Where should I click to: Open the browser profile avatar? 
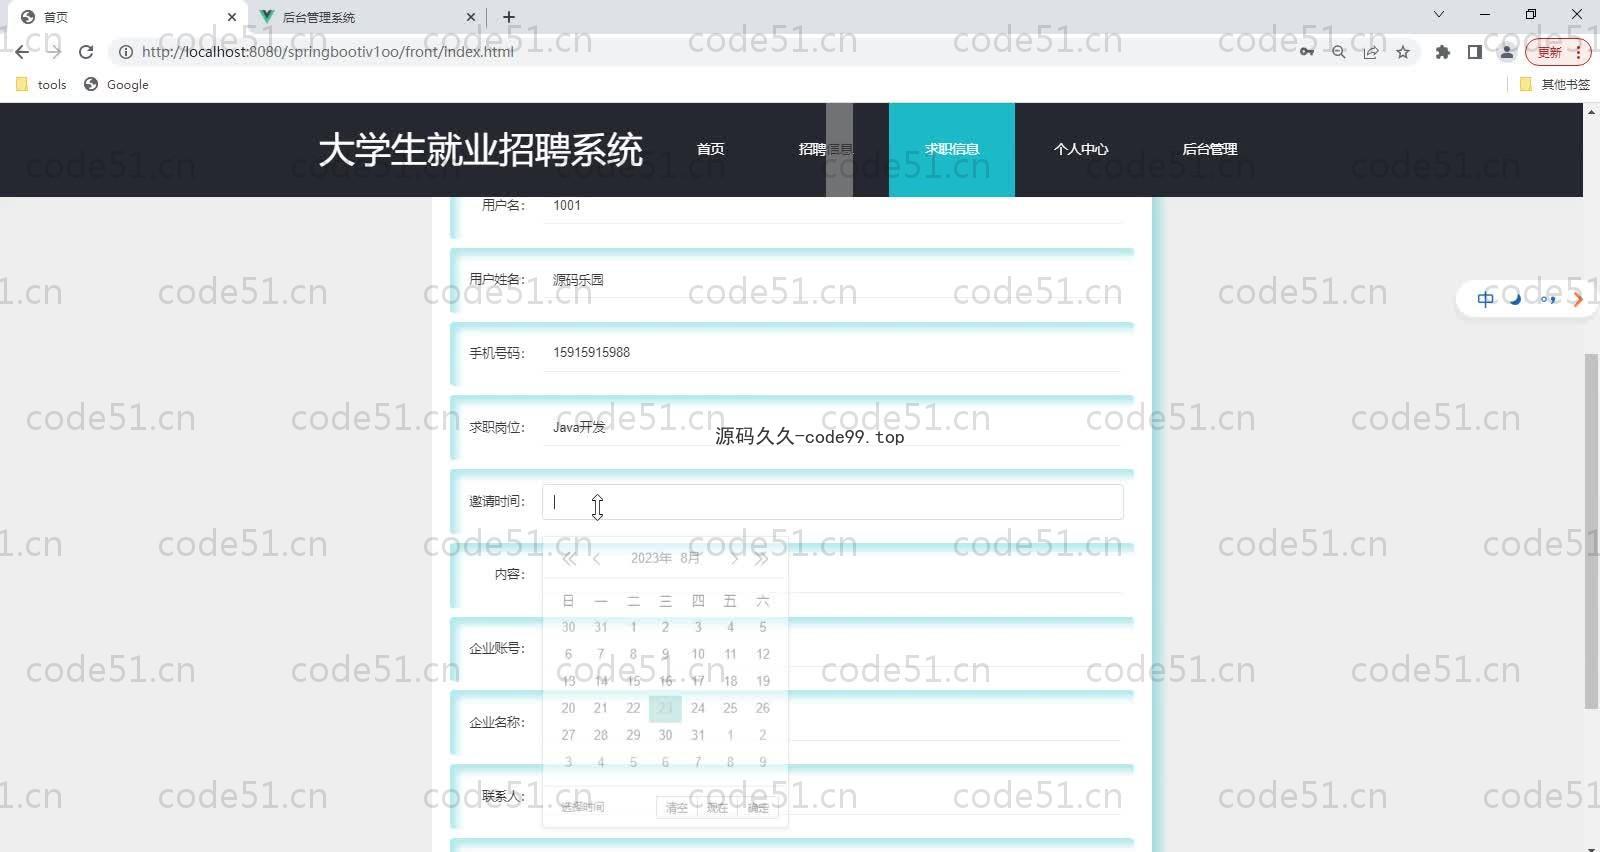[1507, 52]
